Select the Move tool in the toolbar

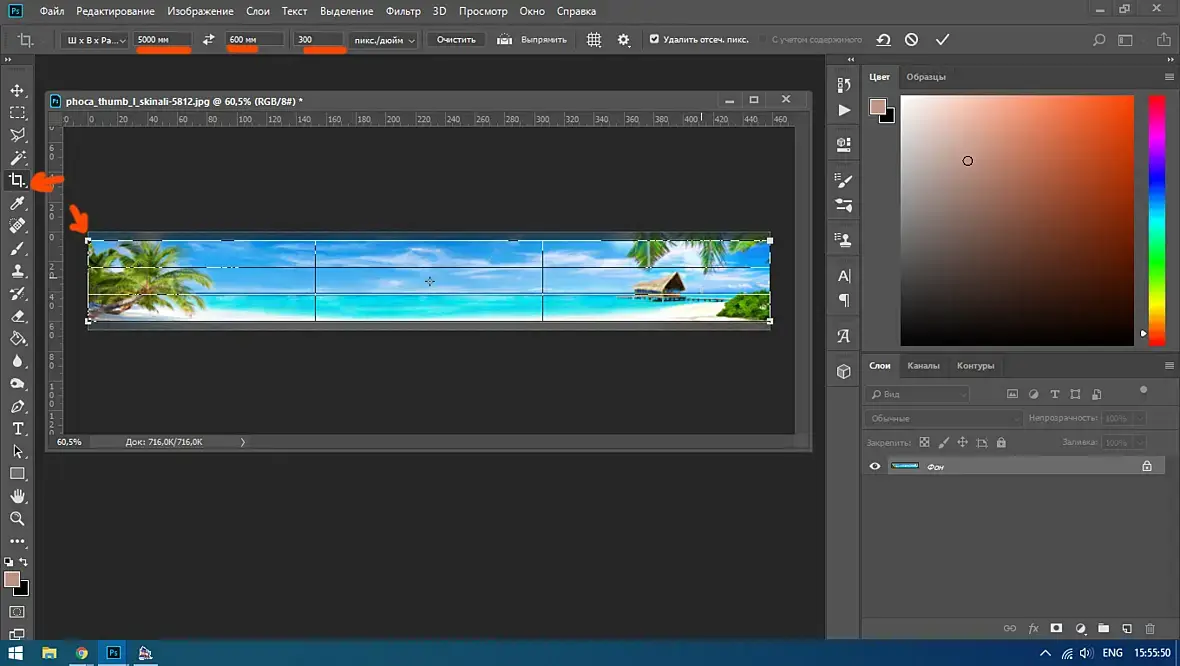17,91
